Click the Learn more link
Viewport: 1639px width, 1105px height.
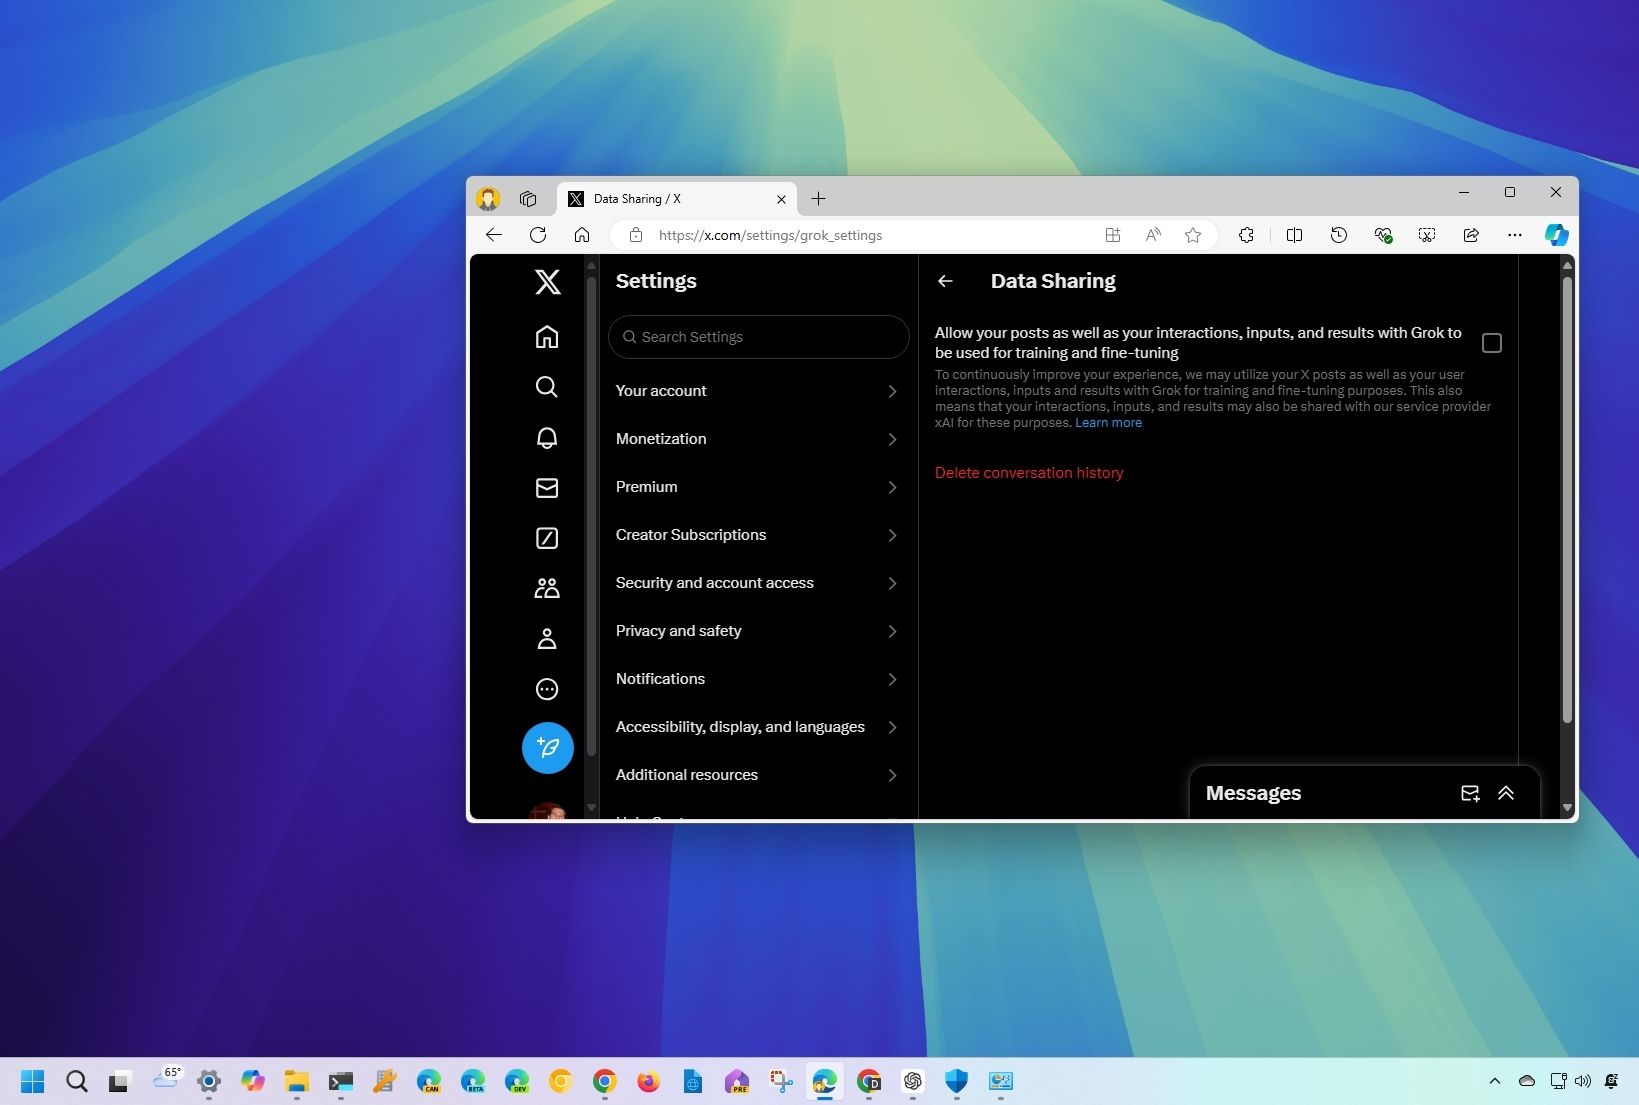point(1107,422)
